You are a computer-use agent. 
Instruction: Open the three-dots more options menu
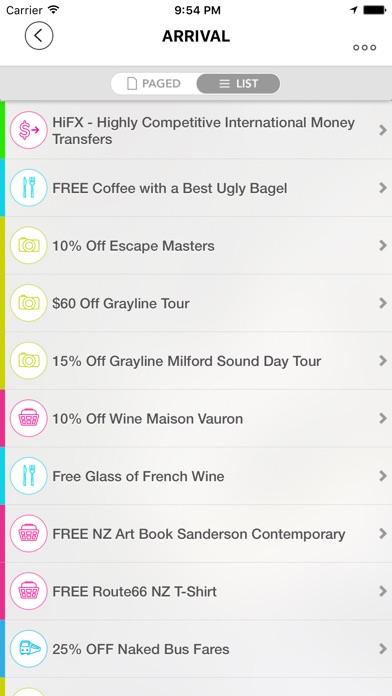click(364, 47)
